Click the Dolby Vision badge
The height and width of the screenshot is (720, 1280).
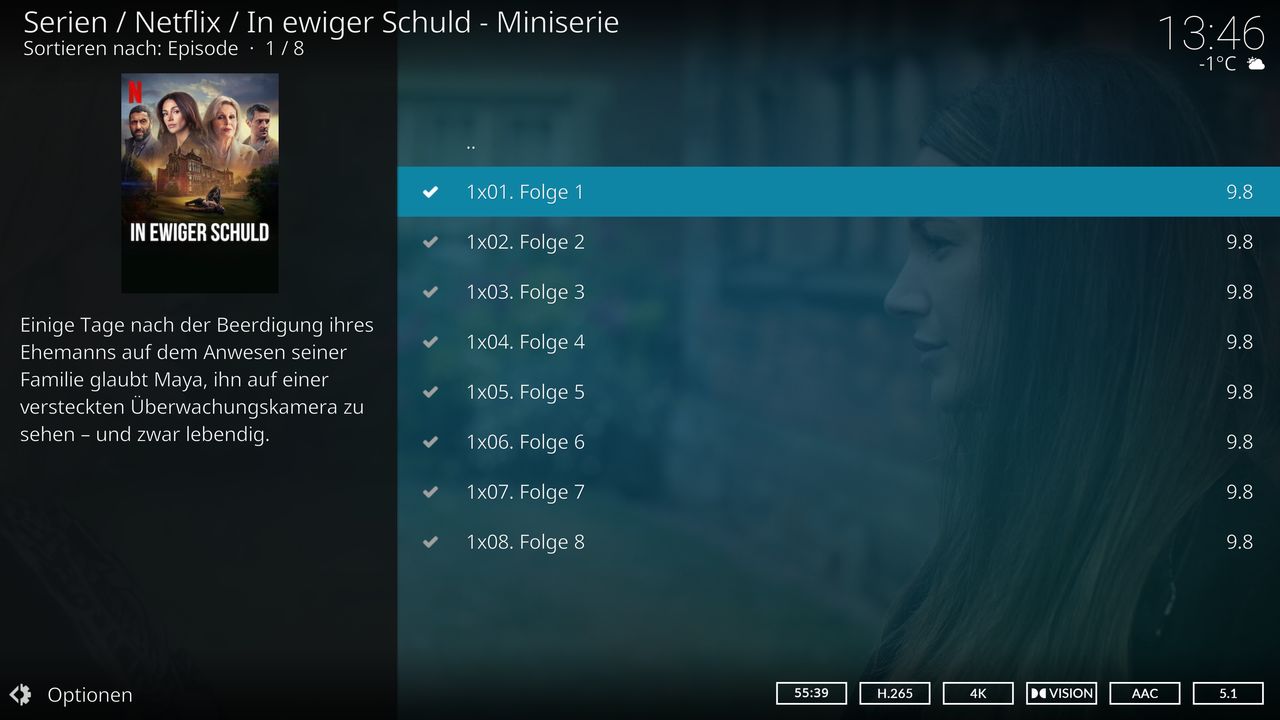pyautogui.click(x=1061, y=693)
